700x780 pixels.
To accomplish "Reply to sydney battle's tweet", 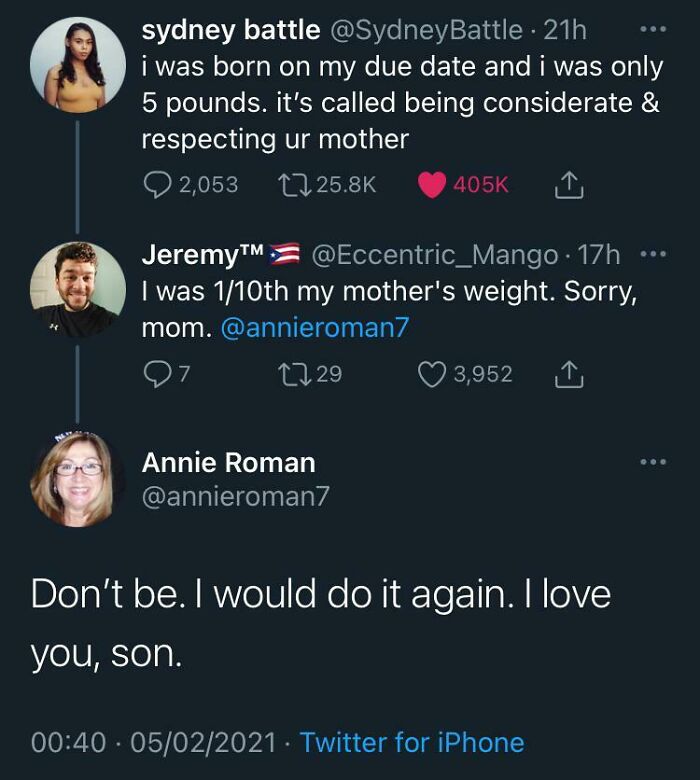I will (158, 185).
